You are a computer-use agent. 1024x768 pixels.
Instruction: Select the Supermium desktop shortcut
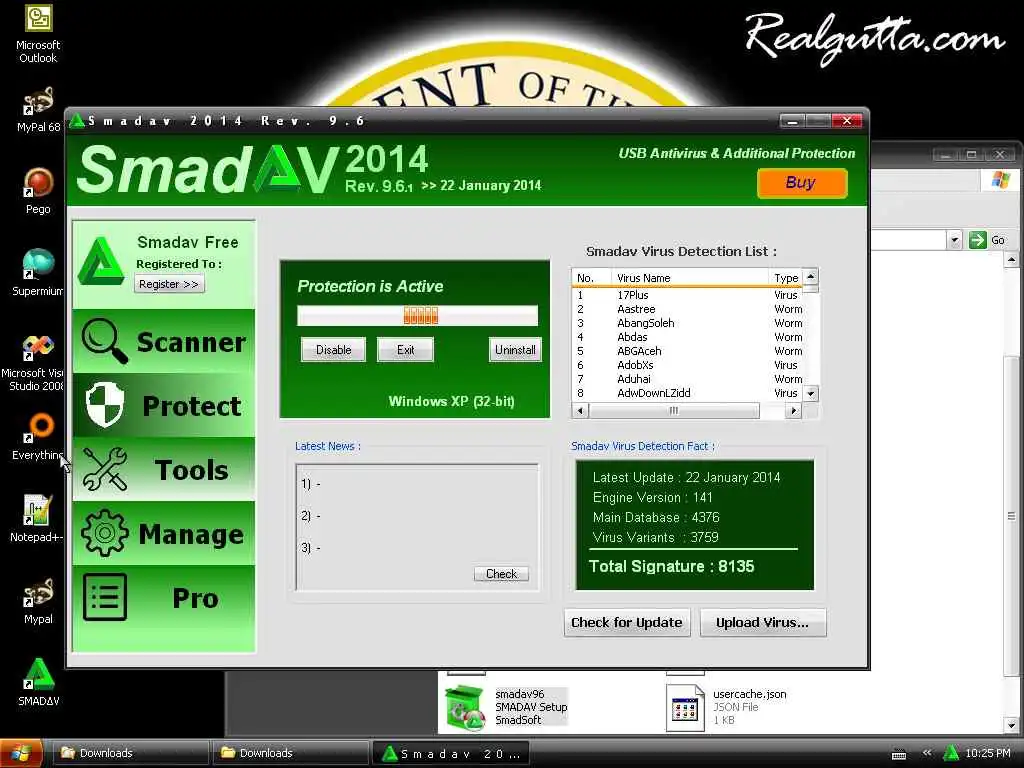(38, 272)
